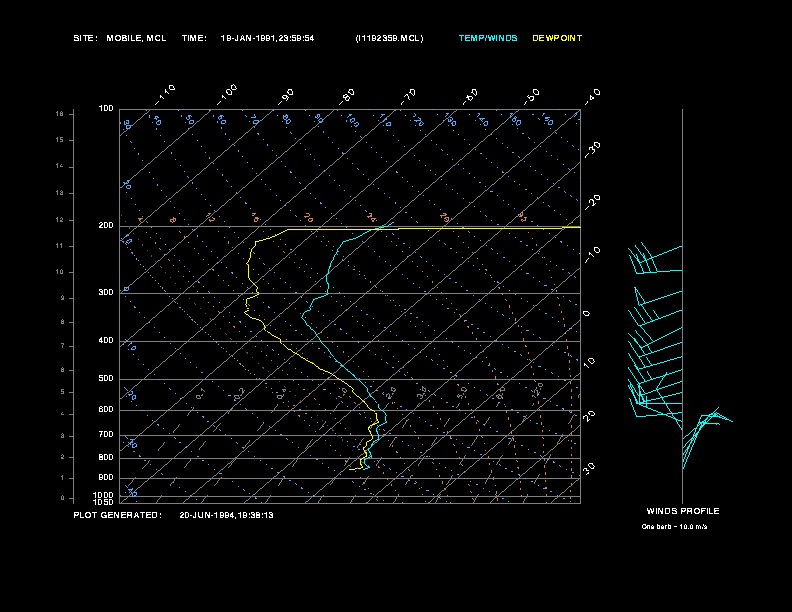Click the -20 temperature label on right edge
The width and height of the screenshot is (792, 612).
click(x=592, y=202)
